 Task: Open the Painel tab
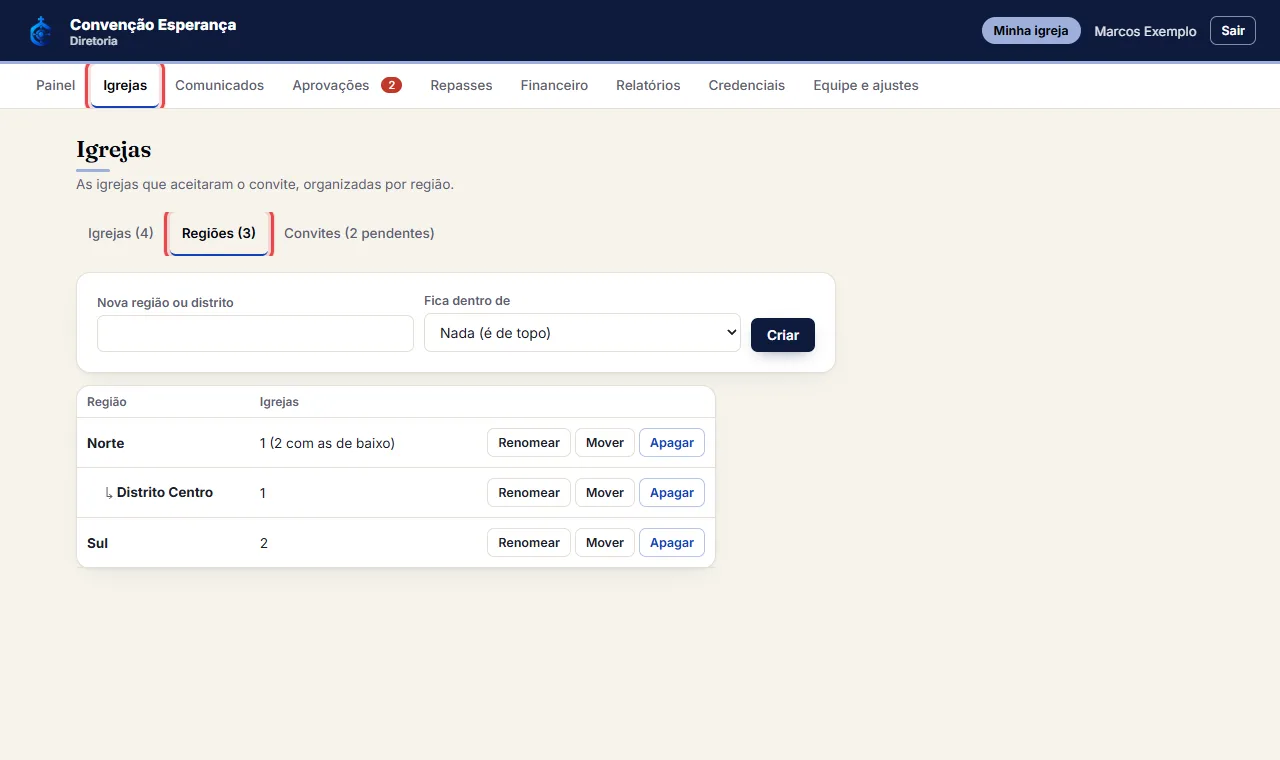coord(56,85)
